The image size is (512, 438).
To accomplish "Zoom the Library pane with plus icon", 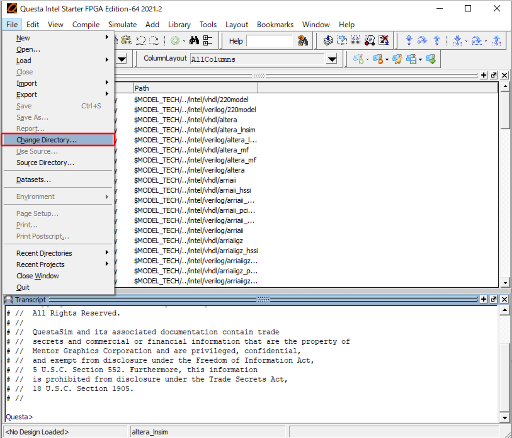I will 484,75.
